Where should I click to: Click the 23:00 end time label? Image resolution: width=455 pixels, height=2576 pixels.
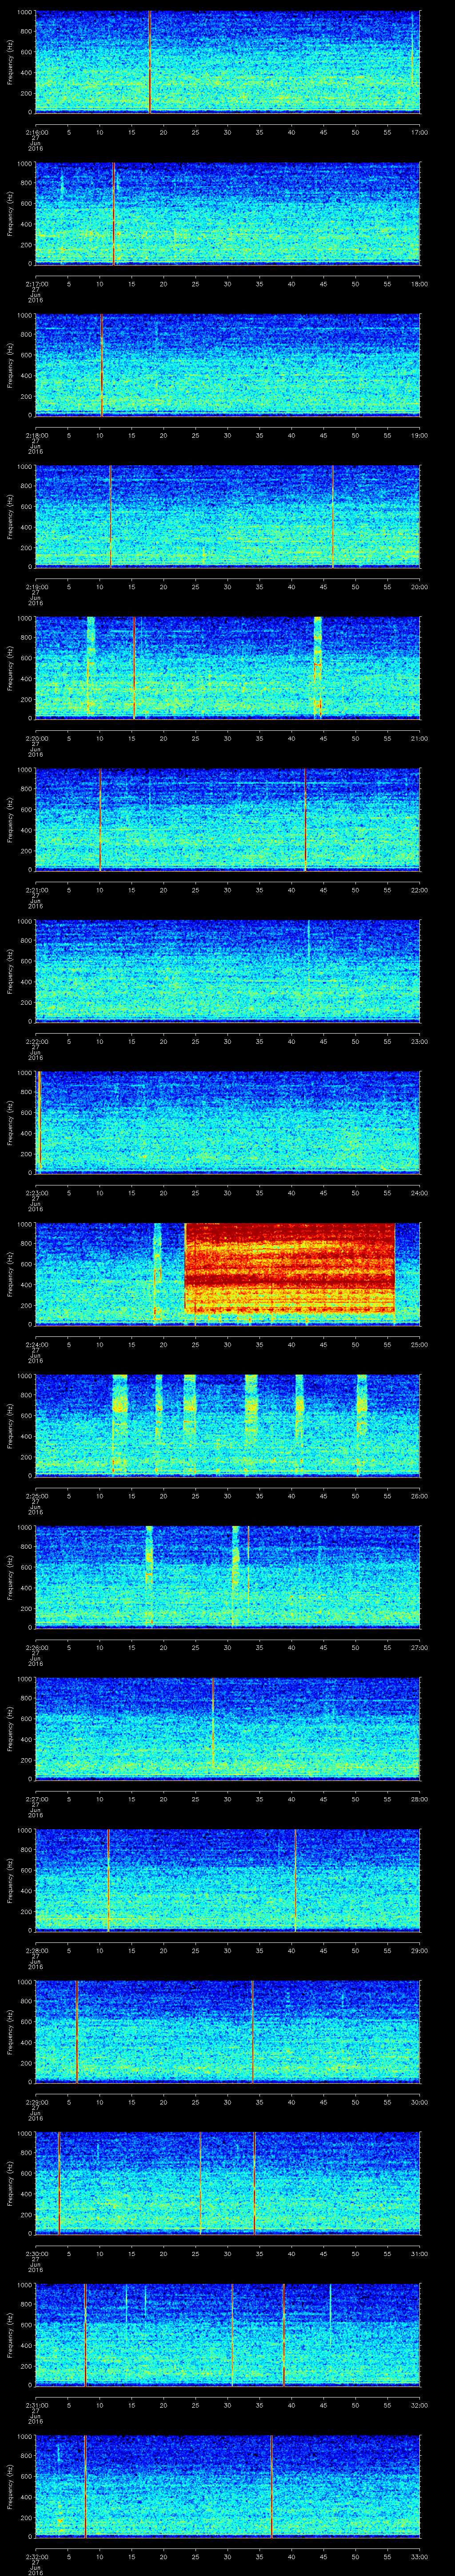click(x=419, y=1041)
